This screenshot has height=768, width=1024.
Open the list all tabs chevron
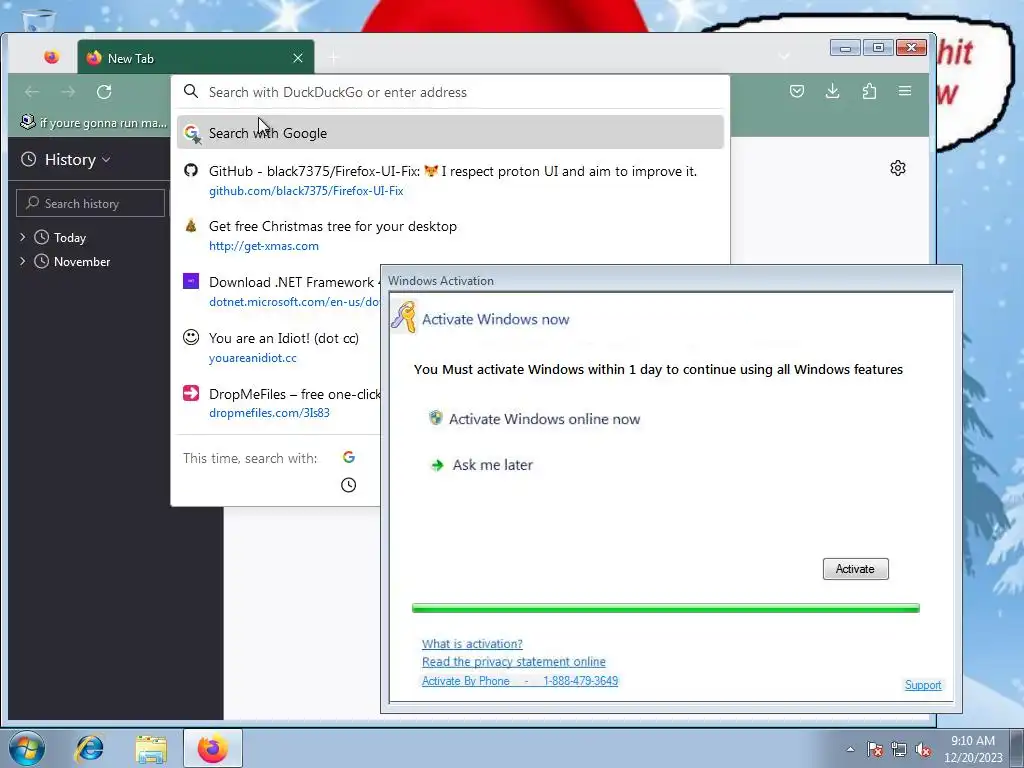(x=784, y=57)
